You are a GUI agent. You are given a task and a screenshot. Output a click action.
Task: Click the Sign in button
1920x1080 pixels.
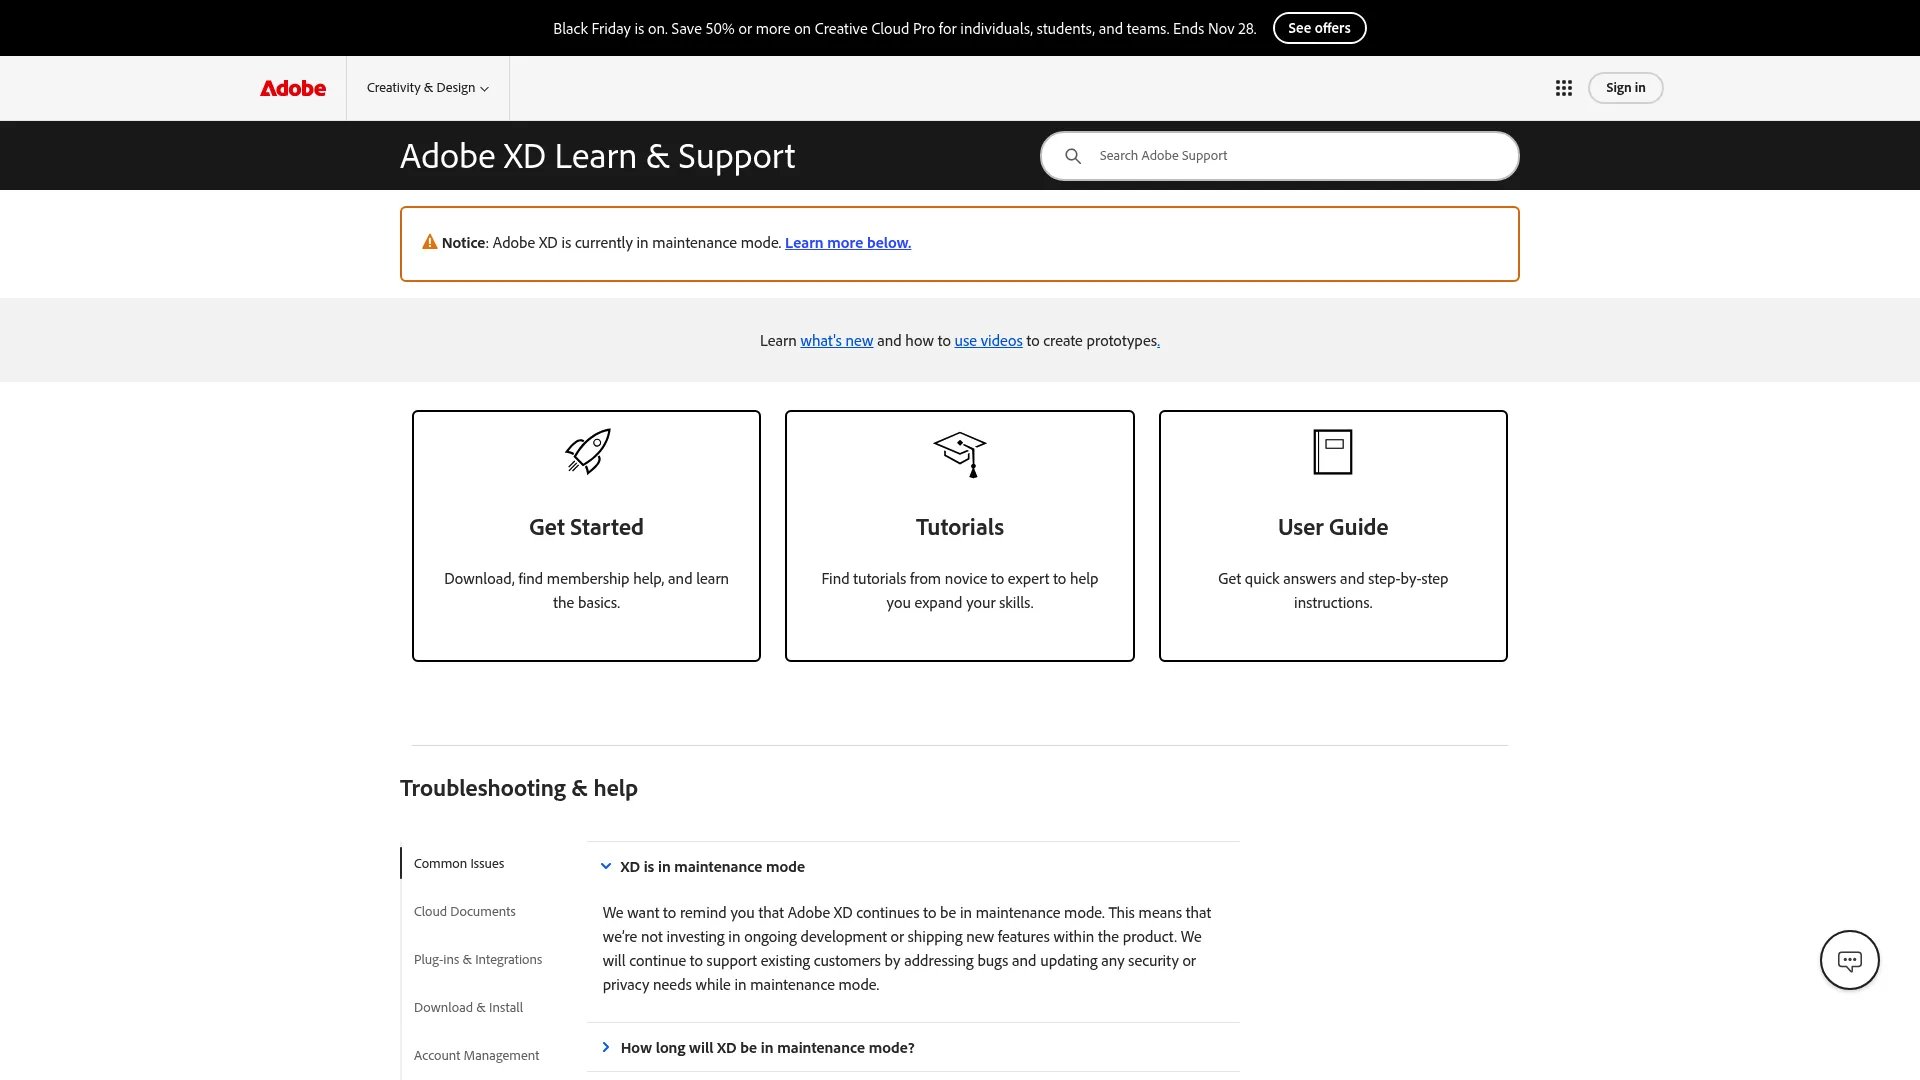[x=1625, y=88]
